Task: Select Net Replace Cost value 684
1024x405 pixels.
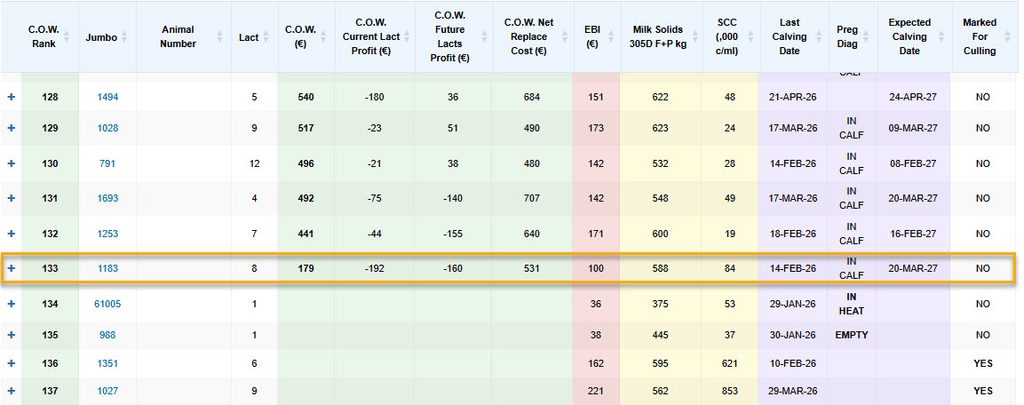Action: point(532,97)
